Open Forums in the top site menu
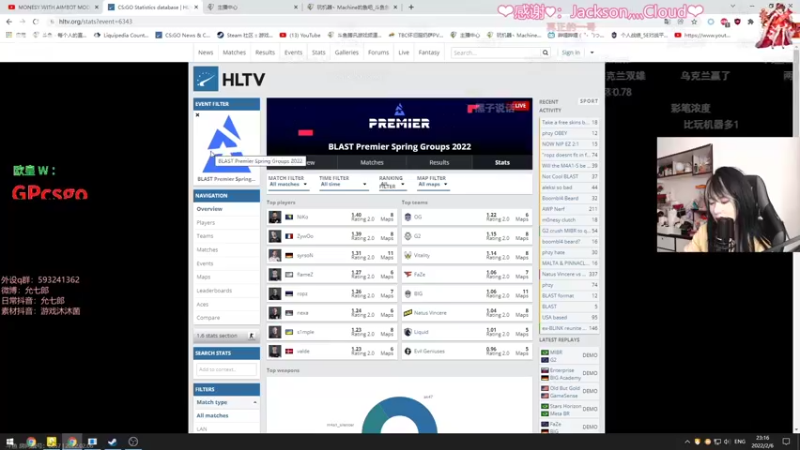The width and height of the screenshot is (800, 450). [378, 53]
